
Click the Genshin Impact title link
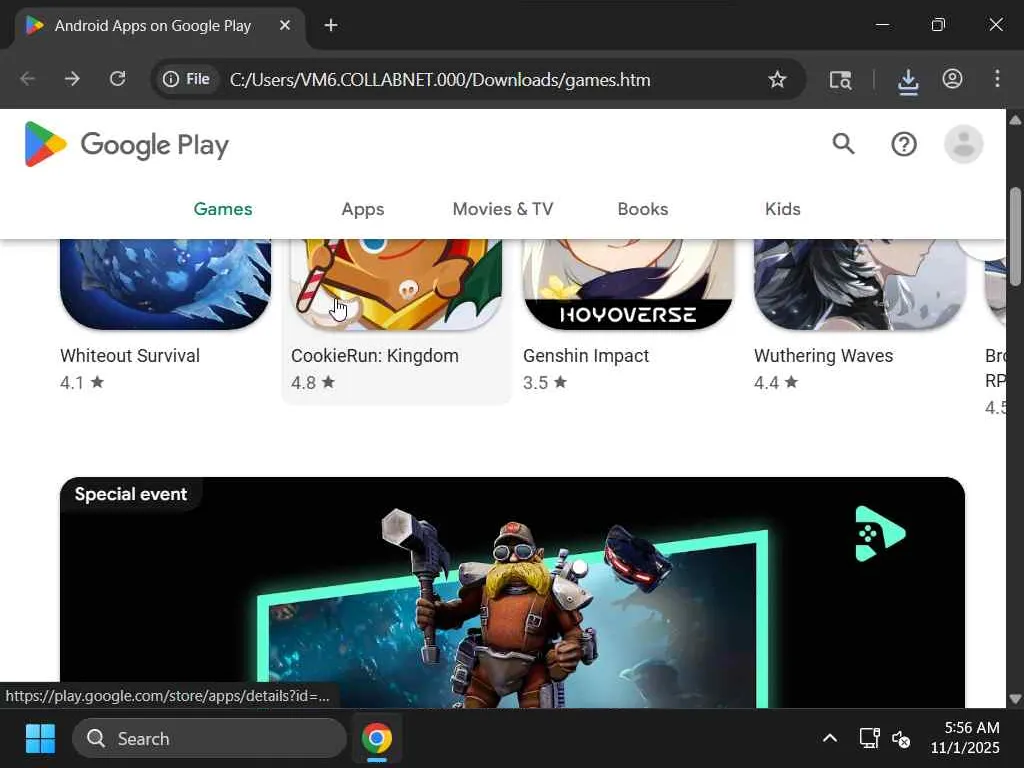pos(586,356)
